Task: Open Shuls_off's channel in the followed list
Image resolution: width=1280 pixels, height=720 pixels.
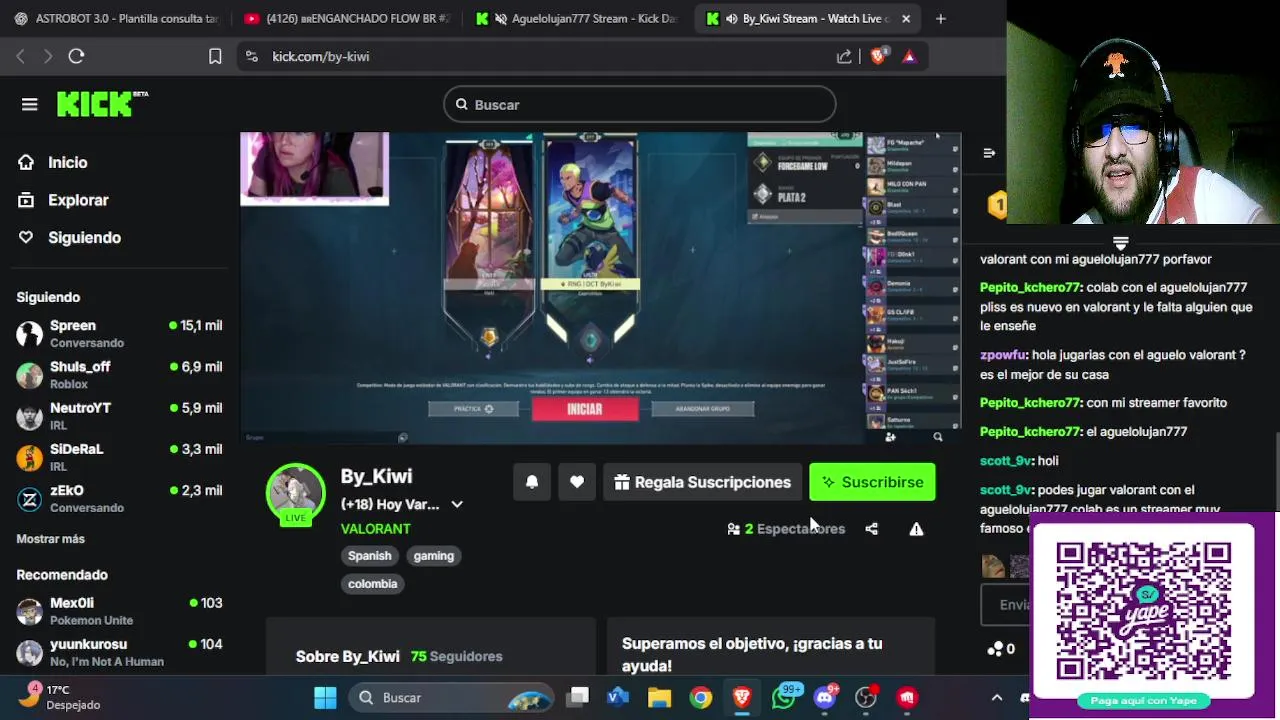Action: tap(120, 375)
